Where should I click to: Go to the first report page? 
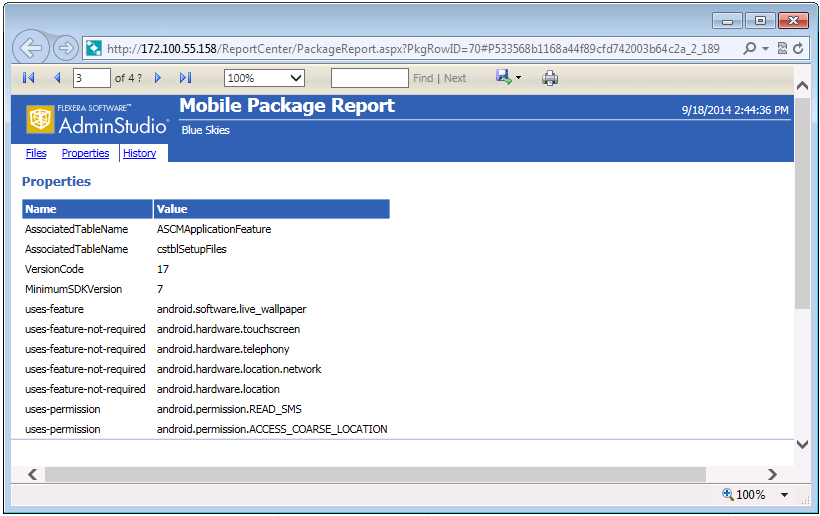click(x=28, y=78)
